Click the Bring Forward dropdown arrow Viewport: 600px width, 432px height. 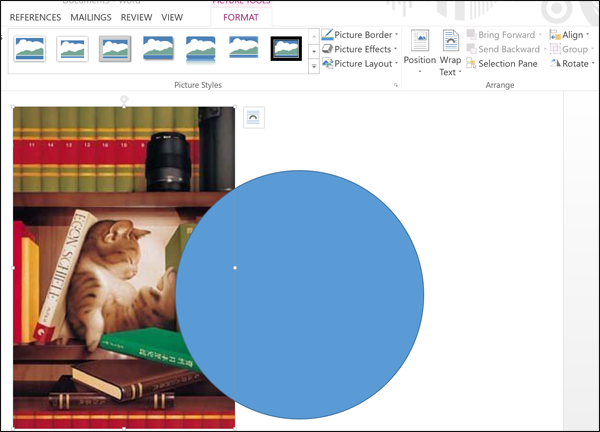[x=540, y=35]
